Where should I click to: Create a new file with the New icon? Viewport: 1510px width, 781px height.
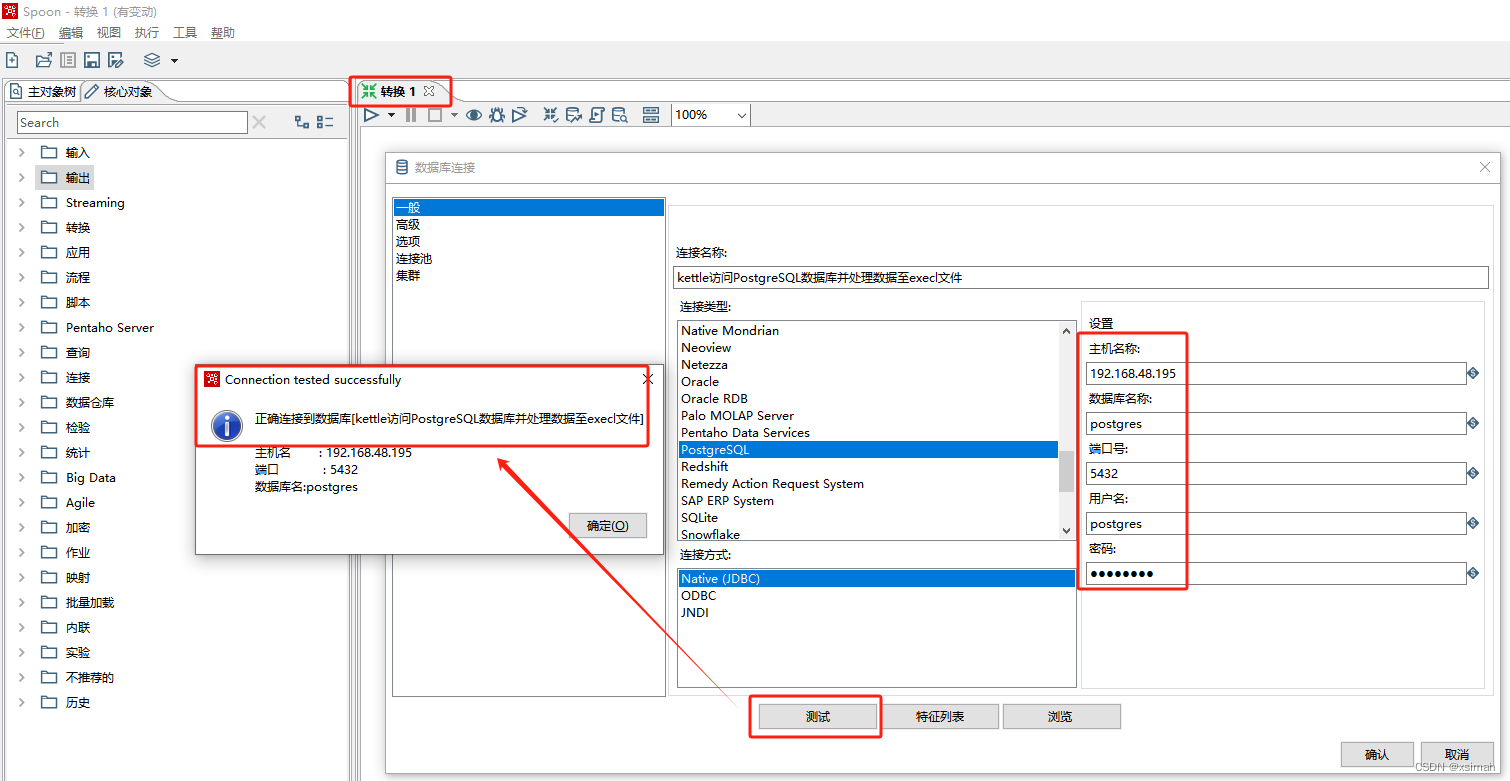pos(12,60)
